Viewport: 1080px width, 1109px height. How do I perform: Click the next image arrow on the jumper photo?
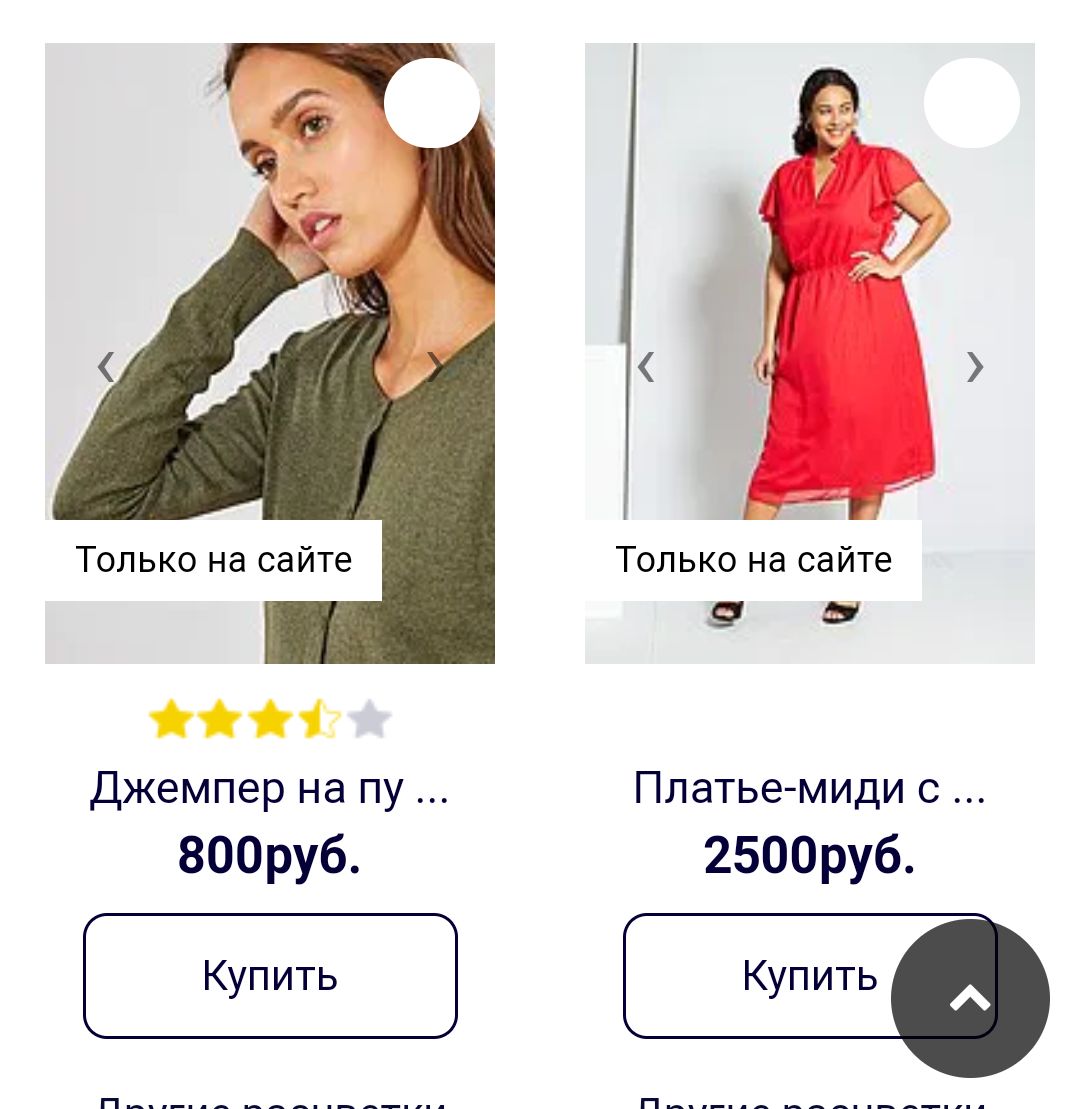[x=435, y=367]
